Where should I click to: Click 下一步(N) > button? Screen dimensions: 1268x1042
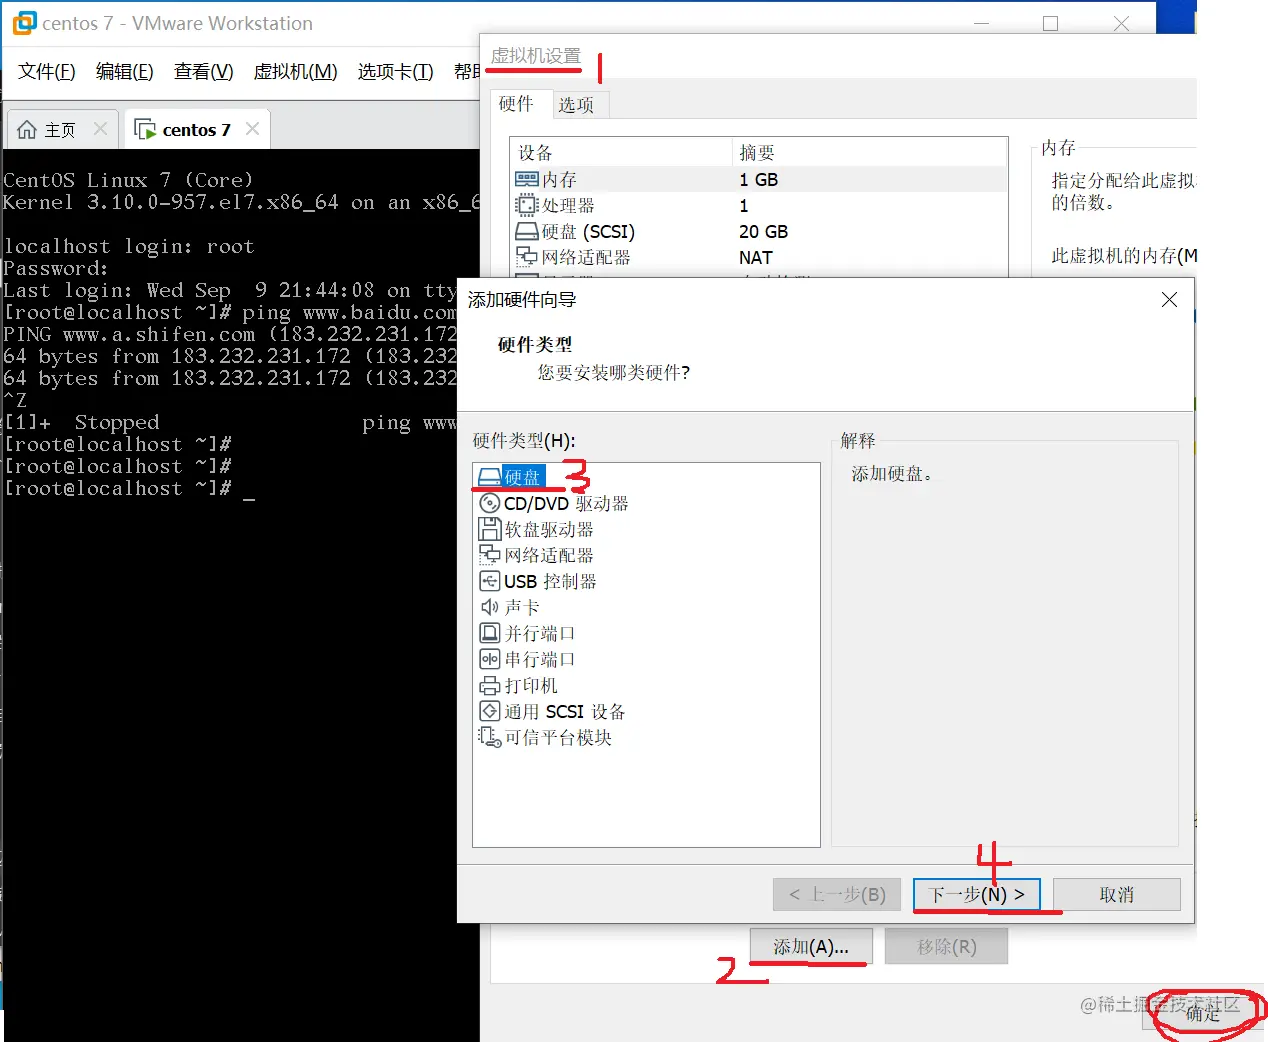(977, 894)
